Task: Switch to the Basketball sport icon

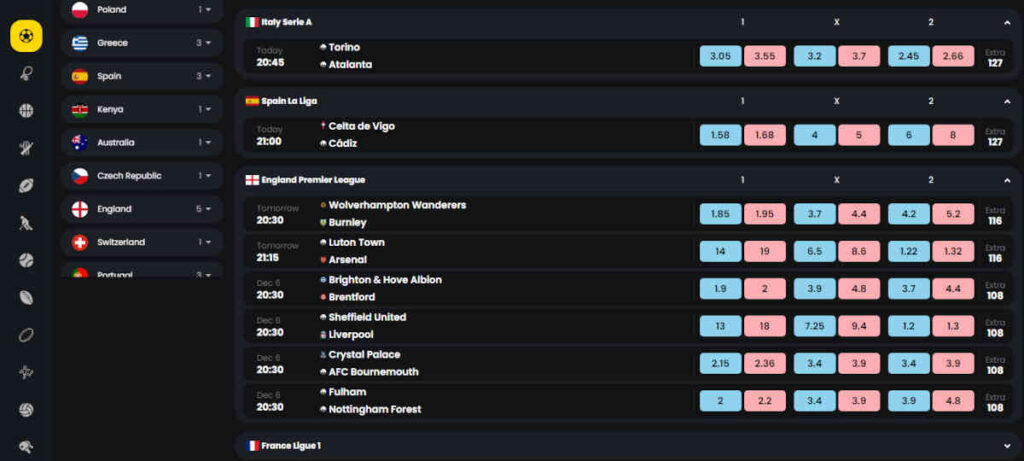Action: tap(26, 110)
